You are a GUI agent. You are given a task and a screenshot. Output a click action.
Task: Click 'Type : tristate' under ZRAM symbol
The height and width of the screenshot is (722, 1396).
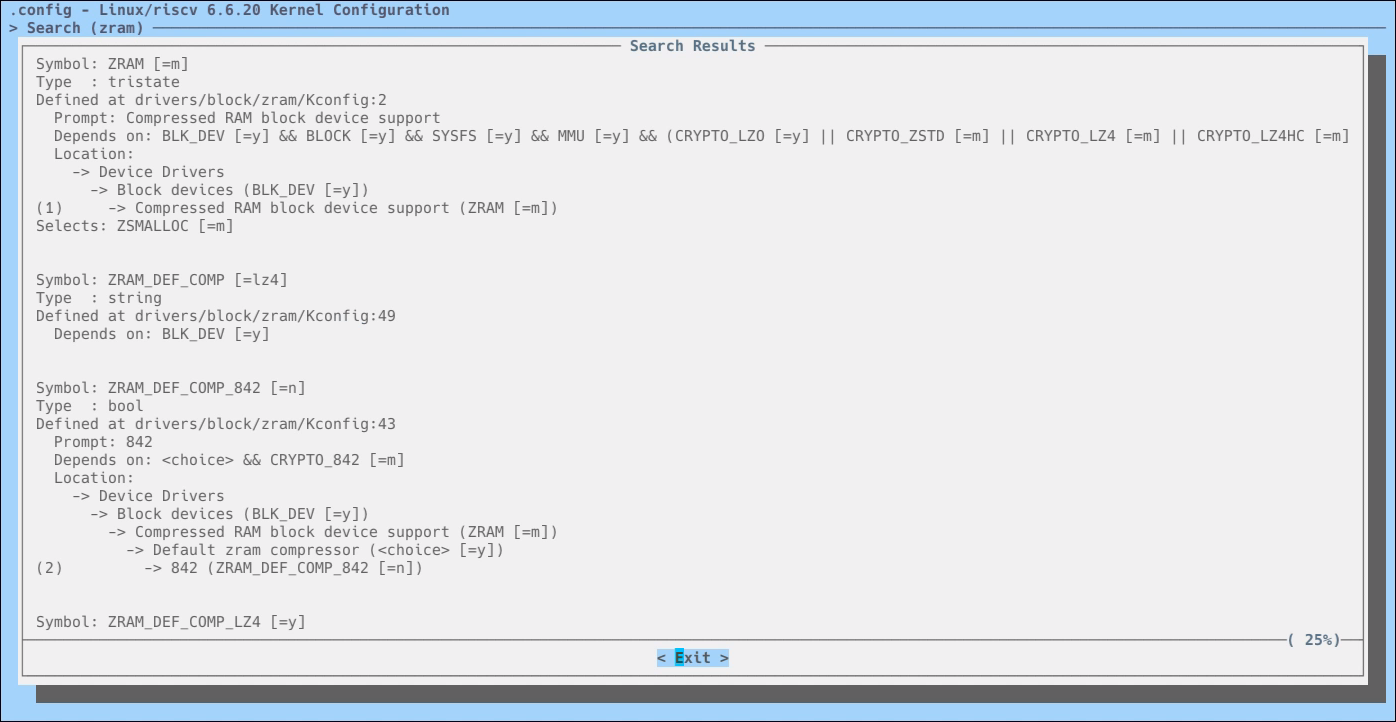108,82
